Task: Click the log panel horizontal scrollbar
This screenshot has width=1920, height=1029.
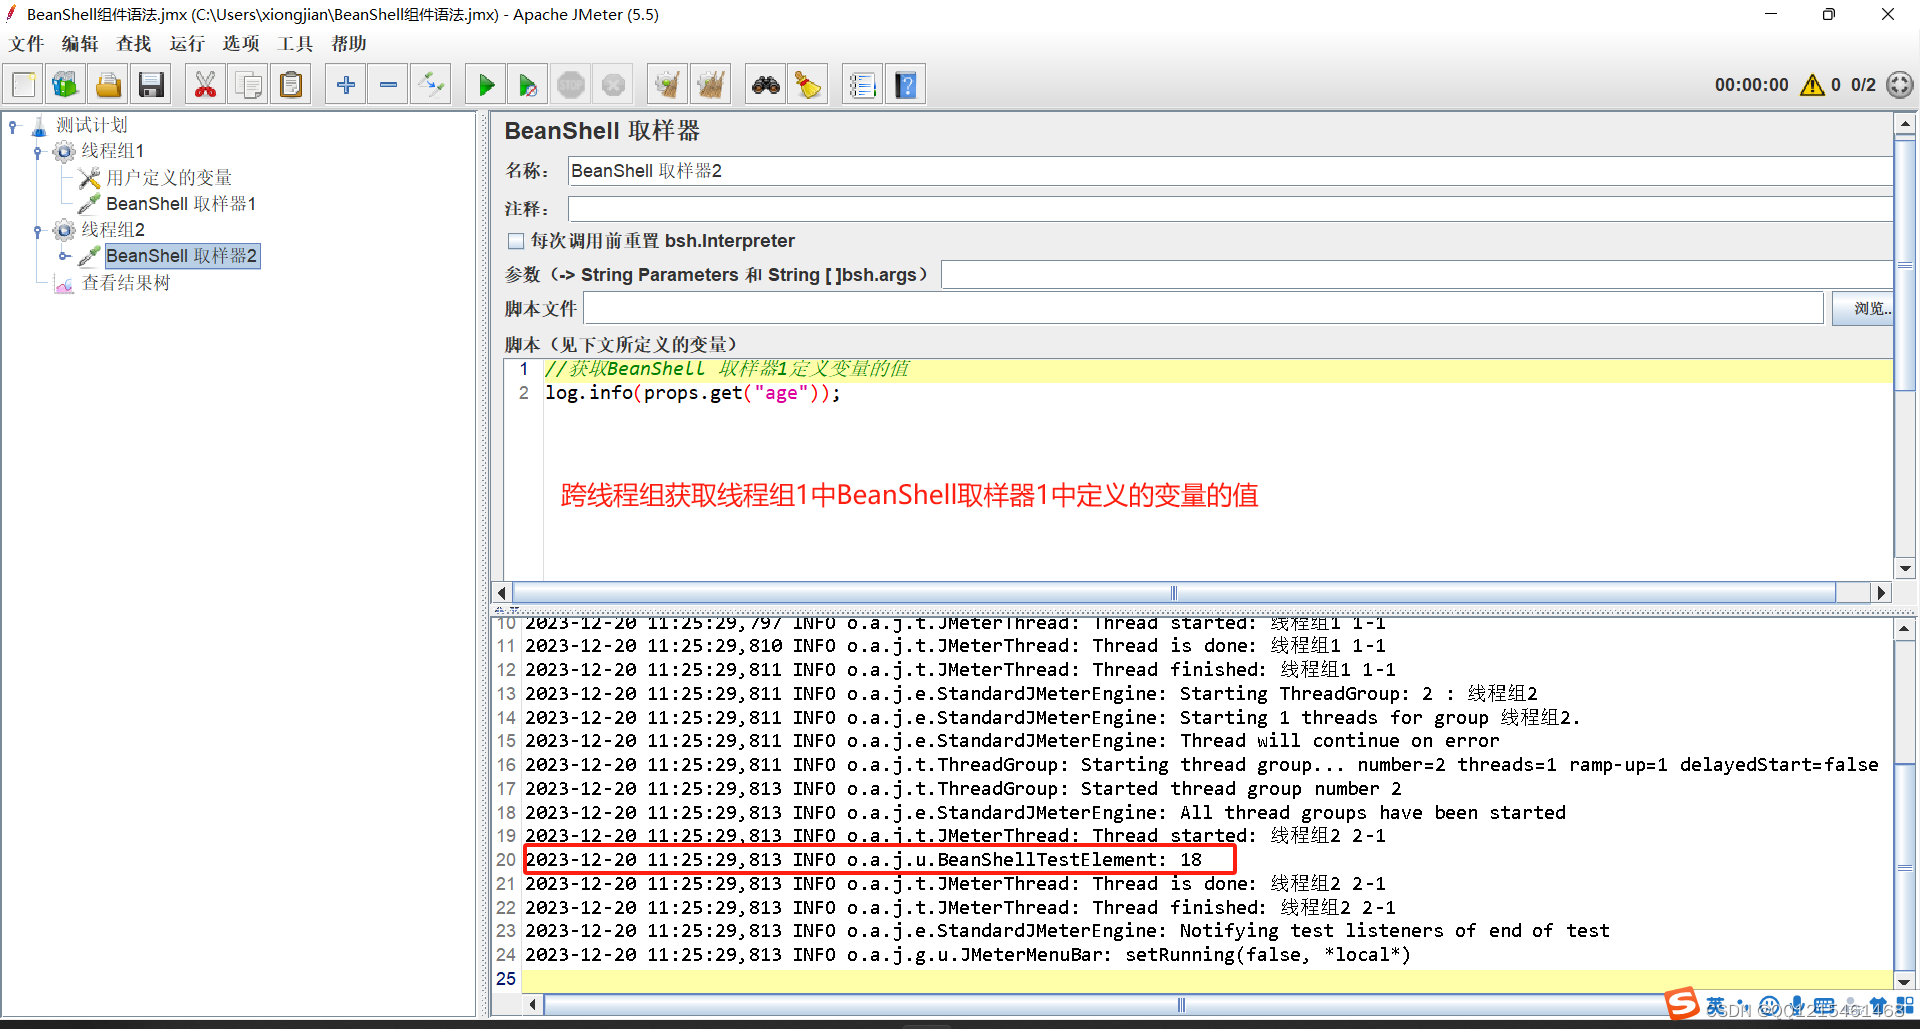Action: click(1182, 1004)
